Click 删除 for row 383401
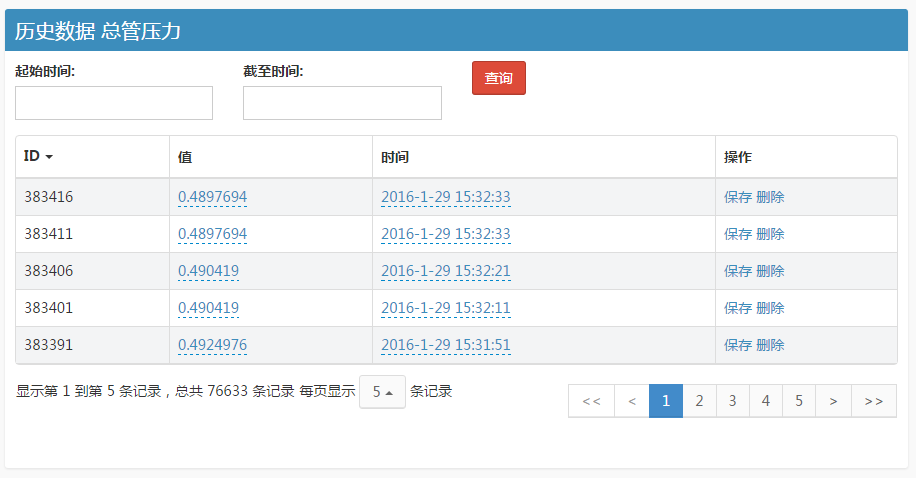Screen dimensions: 916x478 [x=770, y=307]
